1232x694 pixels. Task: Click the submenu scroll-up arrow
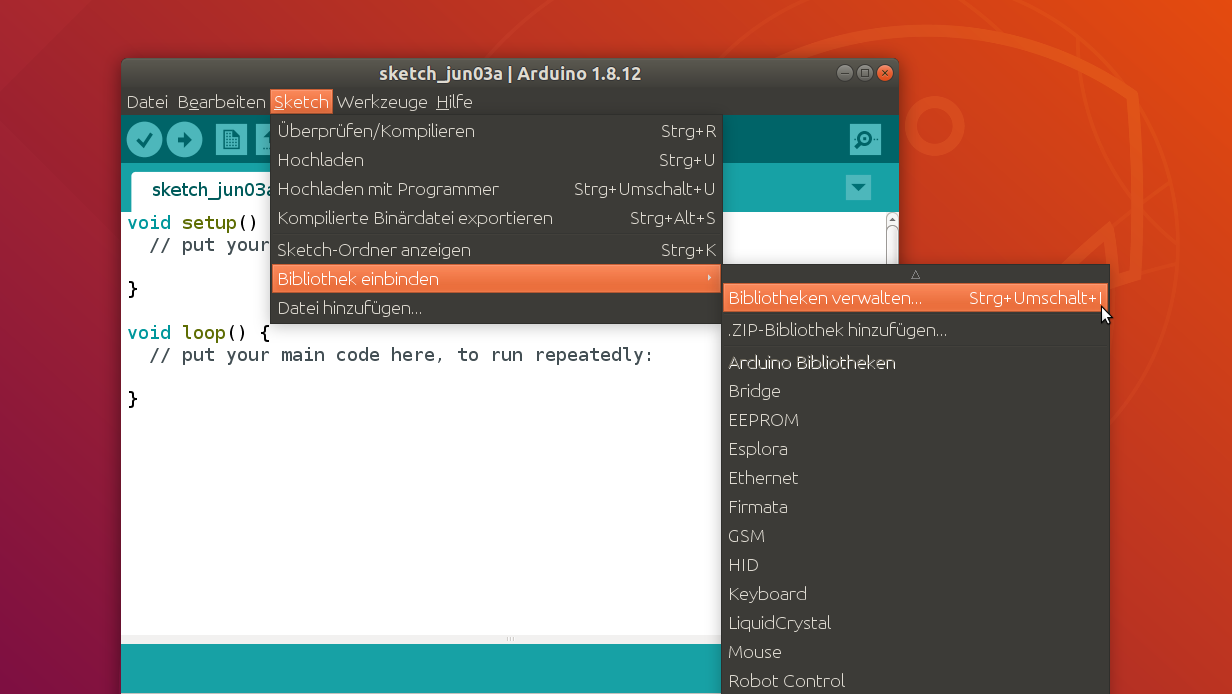point(915,274)
